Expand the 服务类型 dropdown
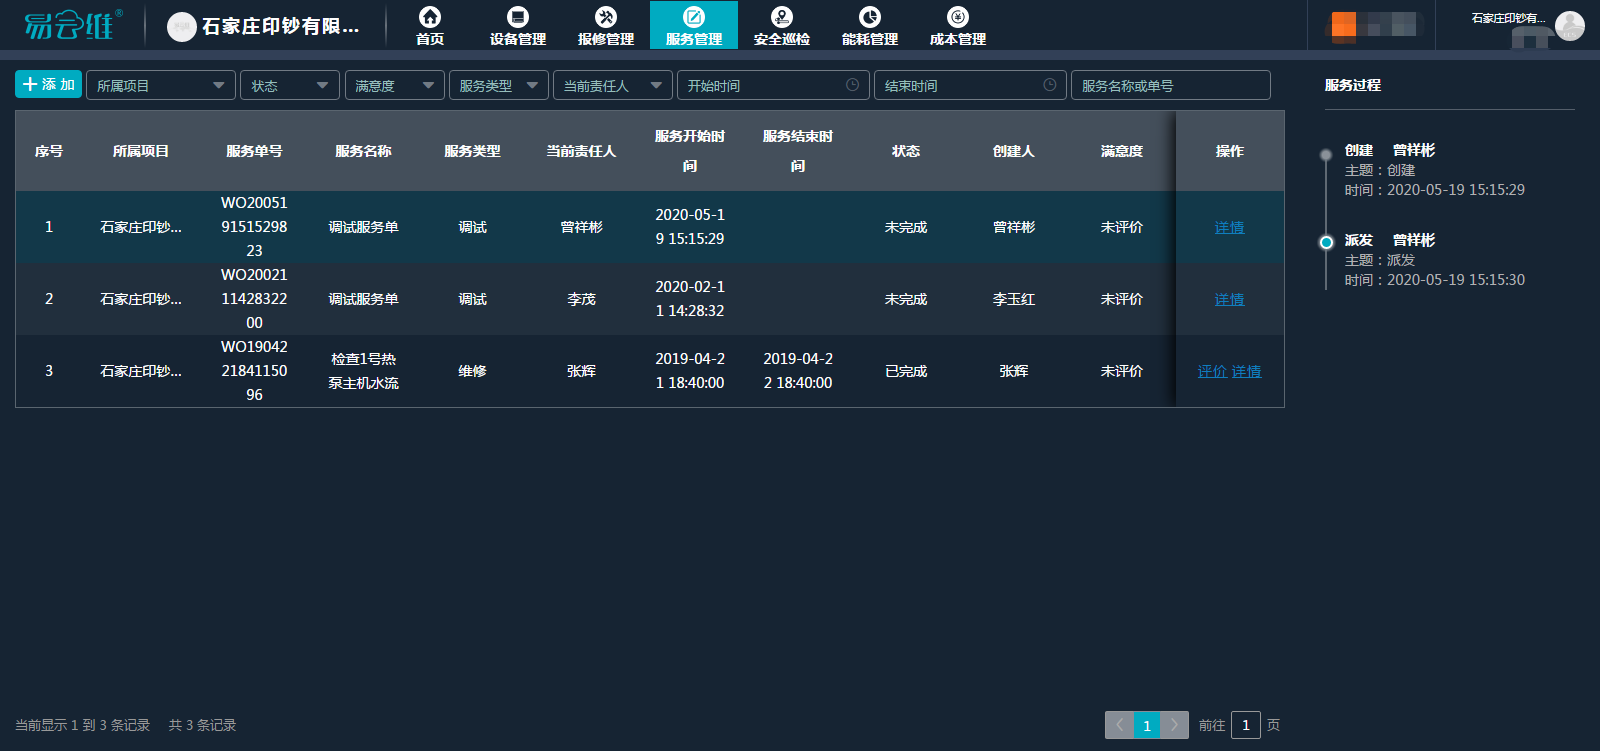 498,86
